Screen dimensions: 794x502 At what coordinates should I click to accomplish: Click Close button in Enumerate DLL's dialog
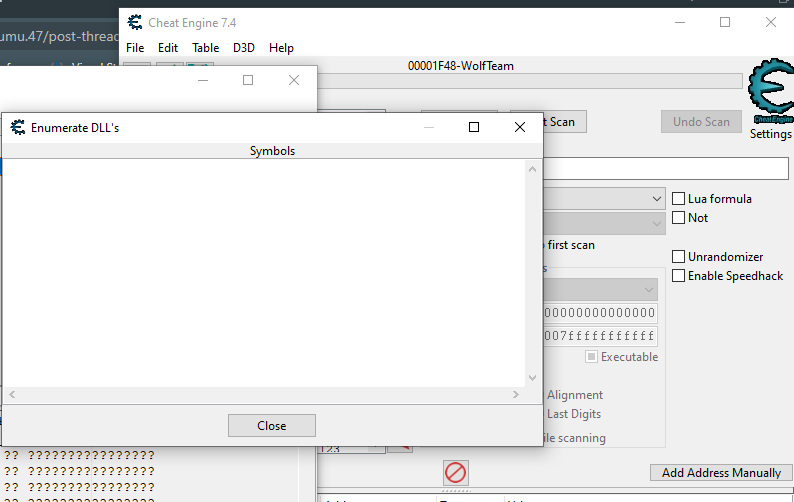click(271, 426)
